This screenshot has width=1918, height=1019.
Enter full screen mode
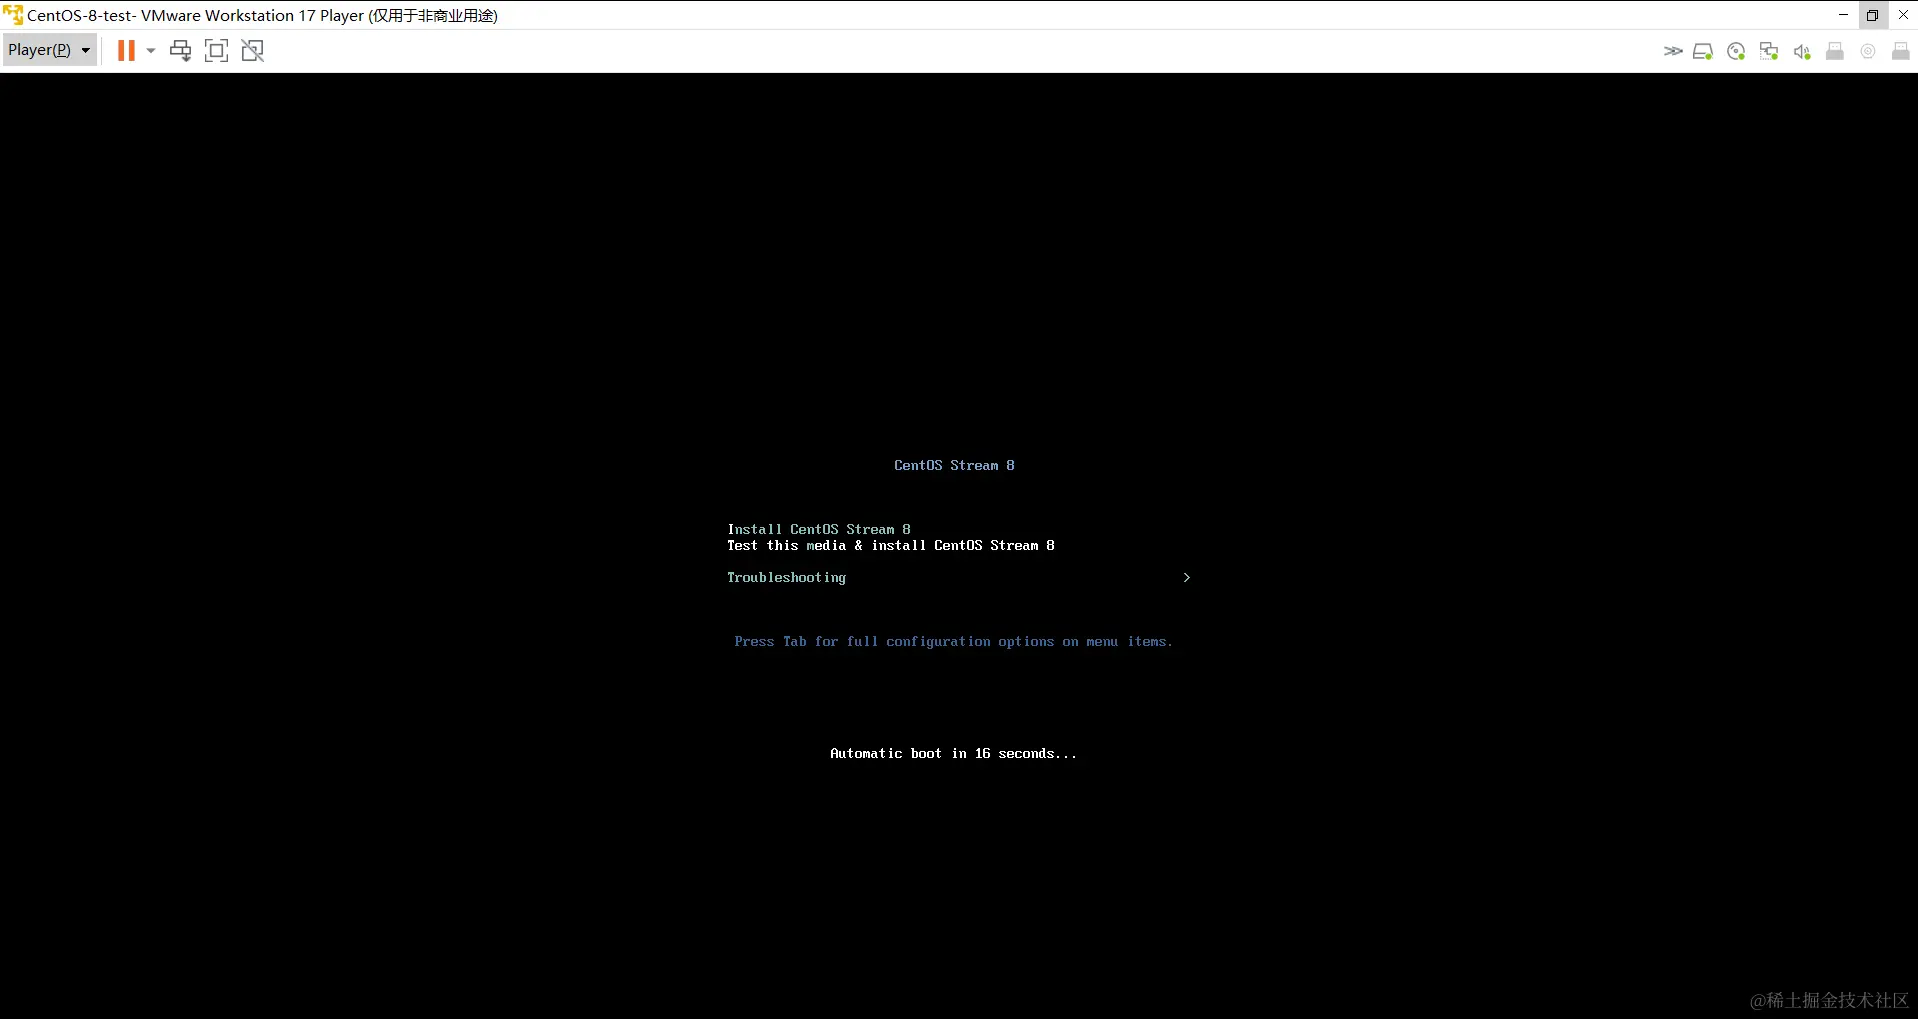click(x=216, y=51)
